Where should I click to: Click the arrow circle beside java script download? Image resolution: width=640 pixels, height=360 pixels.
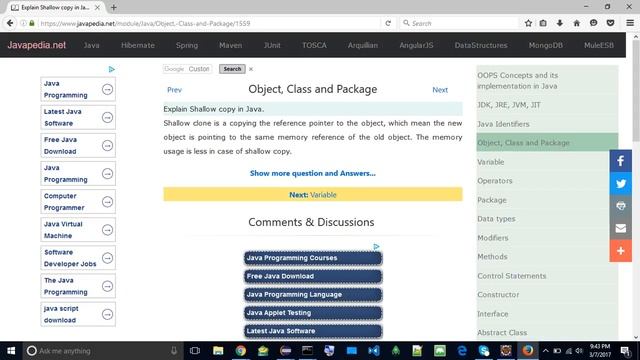click(107, 314)
